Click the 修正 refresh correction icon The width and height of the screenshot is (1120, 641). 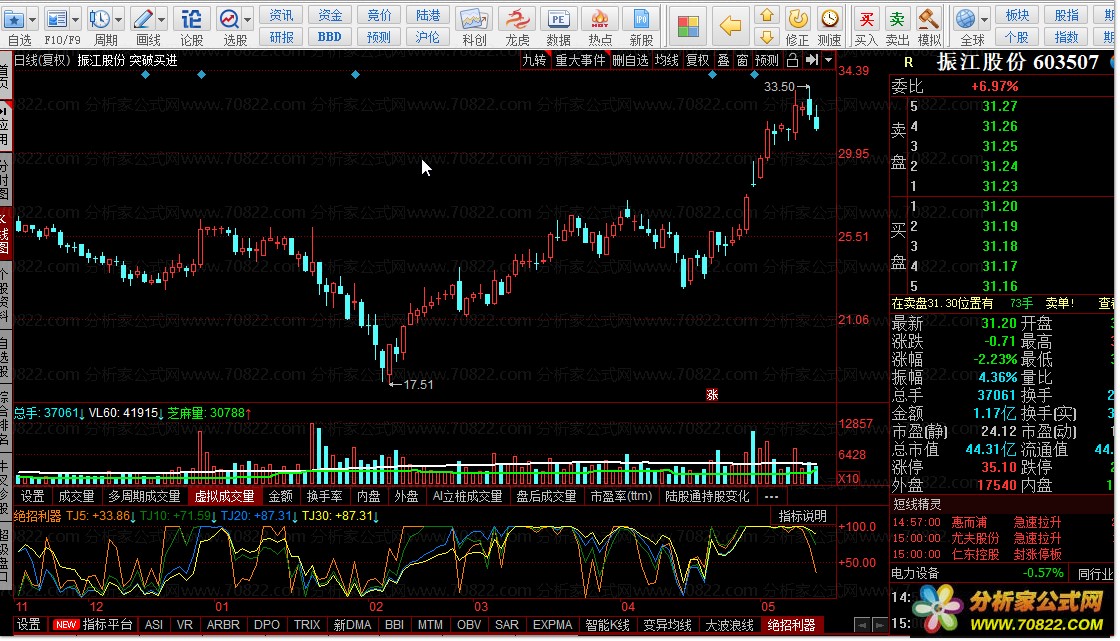pos(797,19)
